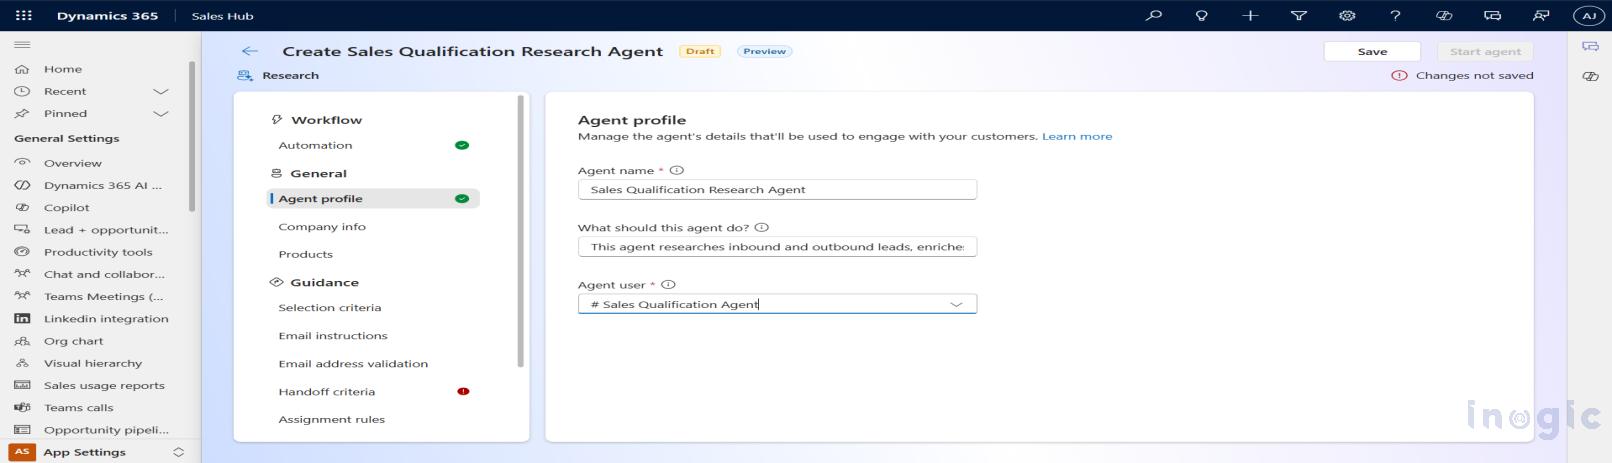The width and height of the screenshot is (1612, 463).
Task: Collapse the site map hamburger menu
Action: pyautogui.click(x=22, y=45)
